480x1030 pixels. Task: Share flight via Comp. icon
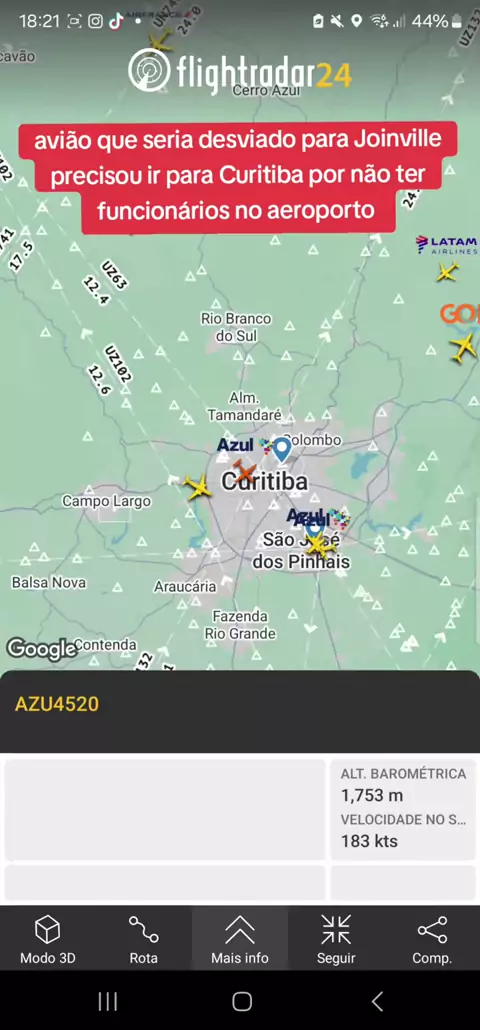pyautogui.click(x=432, y=938)
